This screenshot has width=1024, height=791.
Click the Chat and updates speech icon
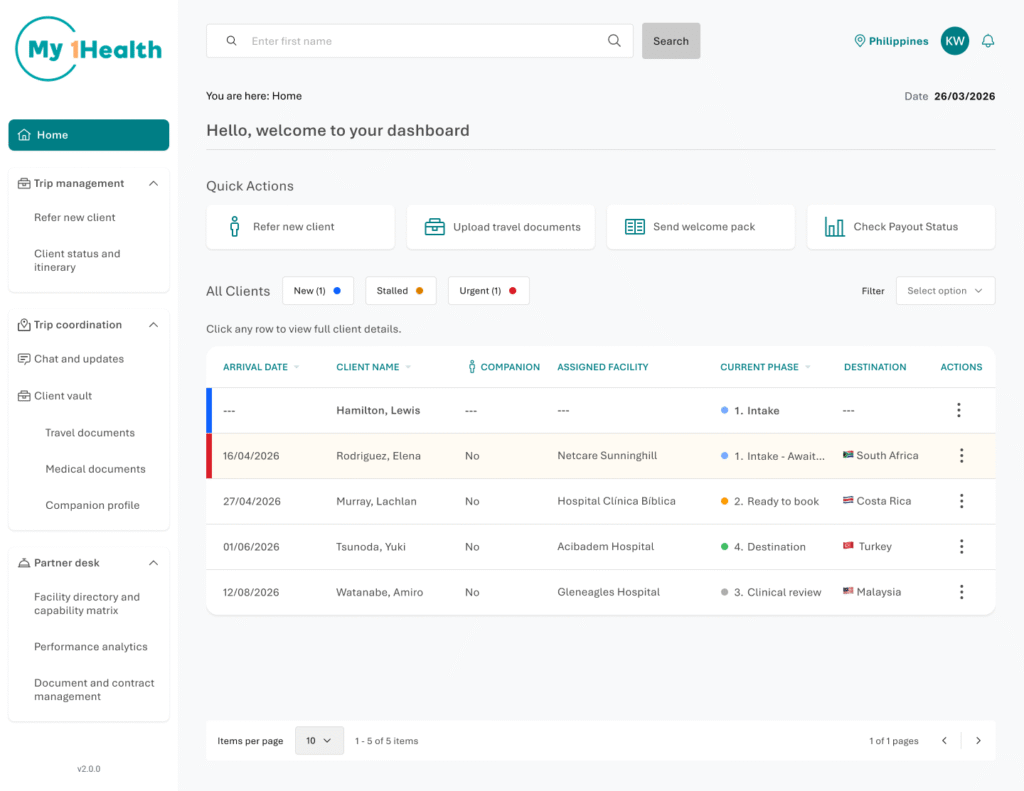pyautogui.click(x=24, y=359)
